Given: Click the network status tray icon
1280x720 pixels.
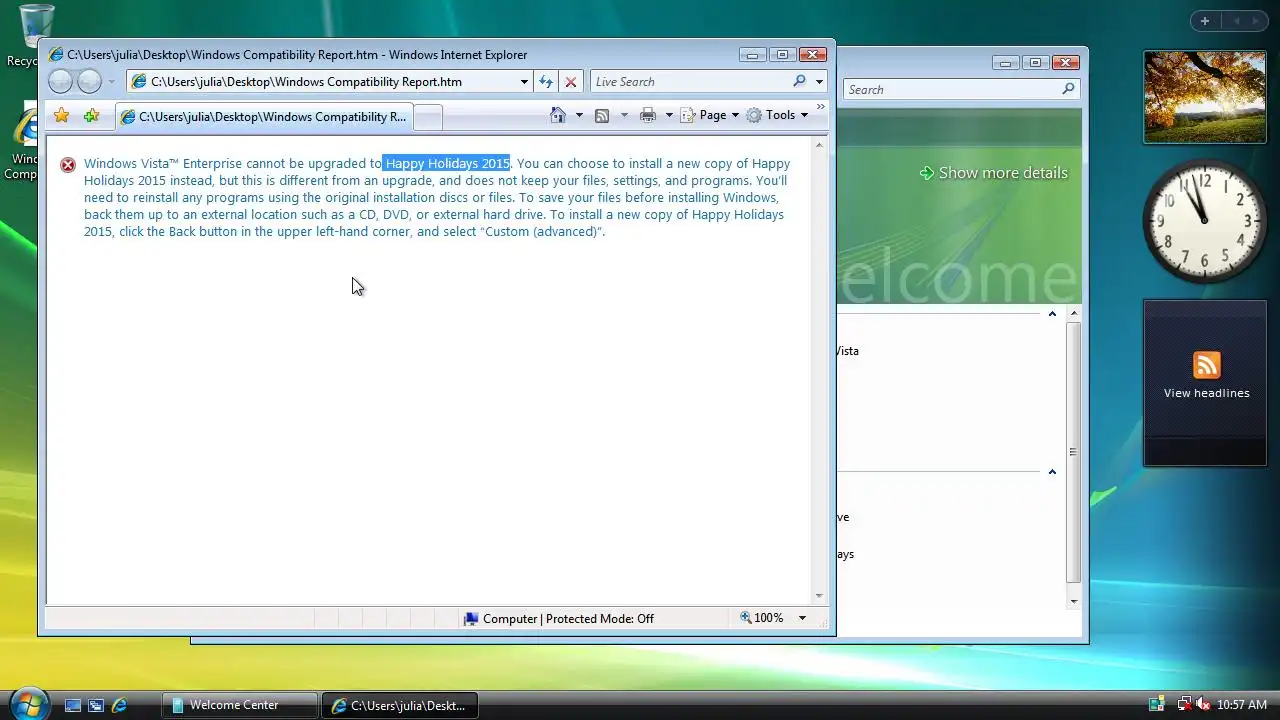Looking at the screenshot, I should point(1183,705).
